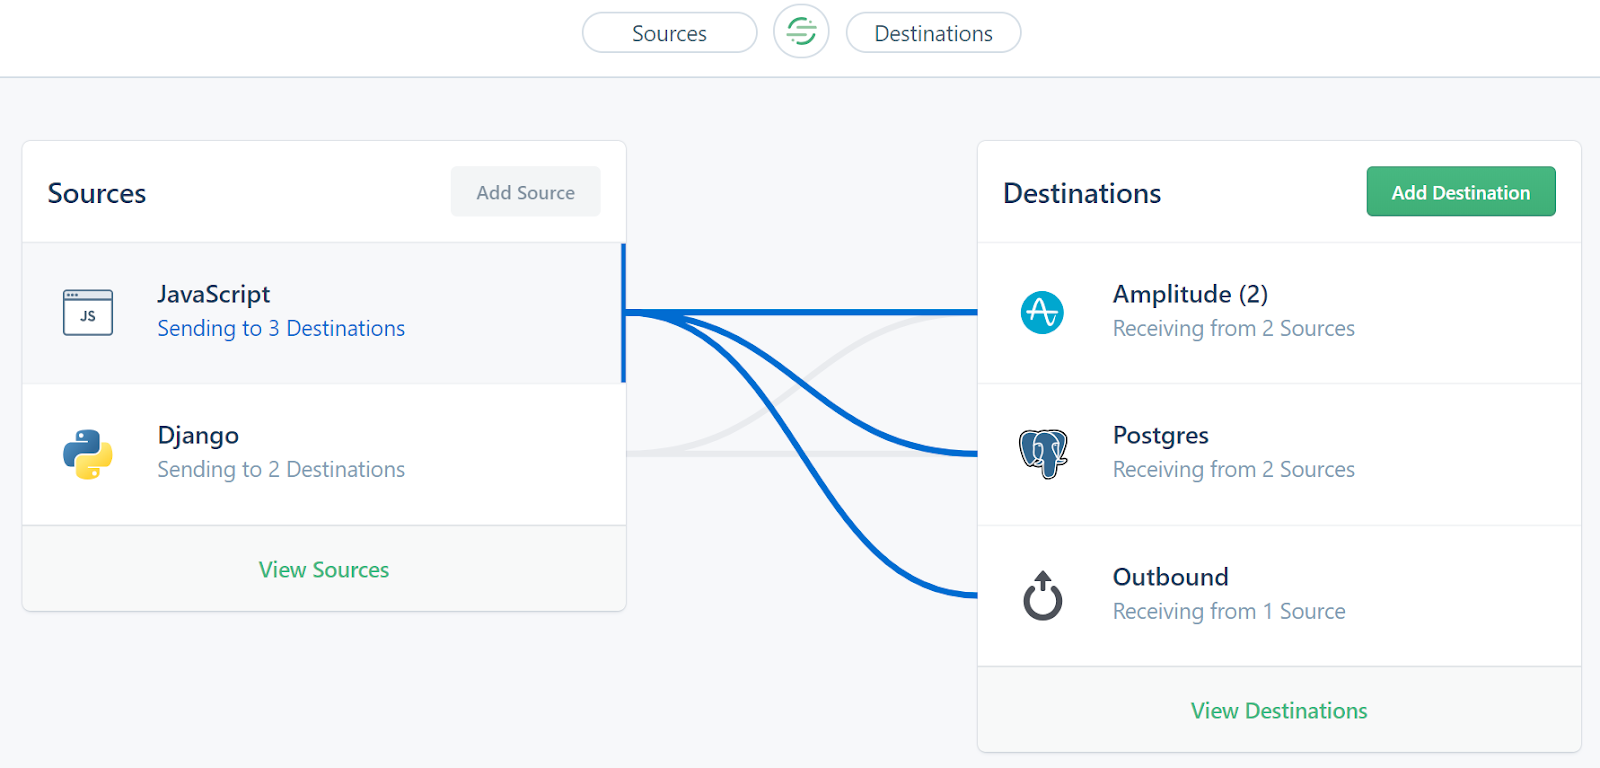This screenshot has width=1600, height=768.
Task: Click Sending to 3 Destinations text
Action: pos(281,329)
